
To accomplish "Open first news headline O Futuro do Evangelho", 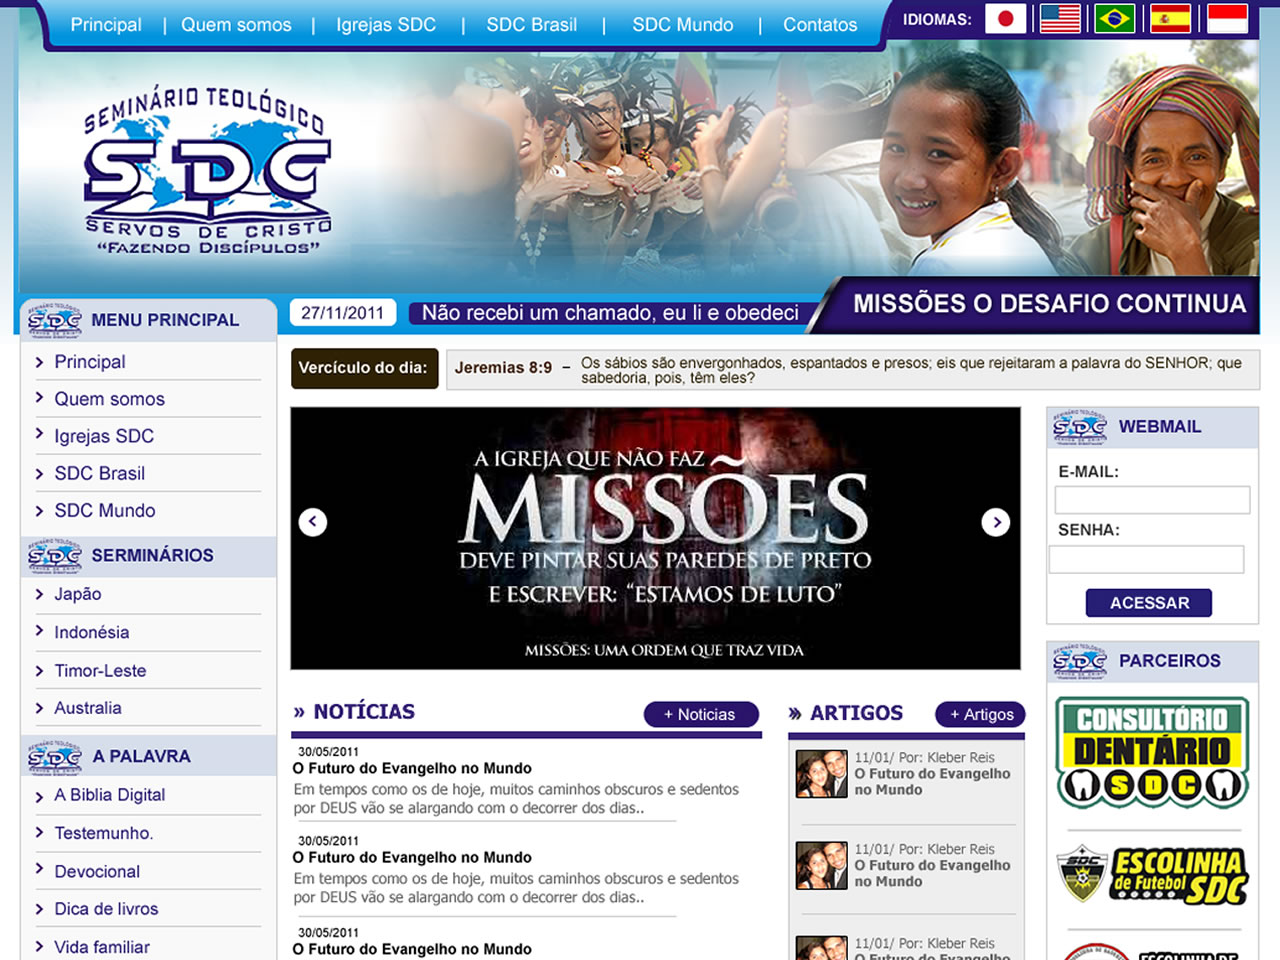I will pos(412,768).
